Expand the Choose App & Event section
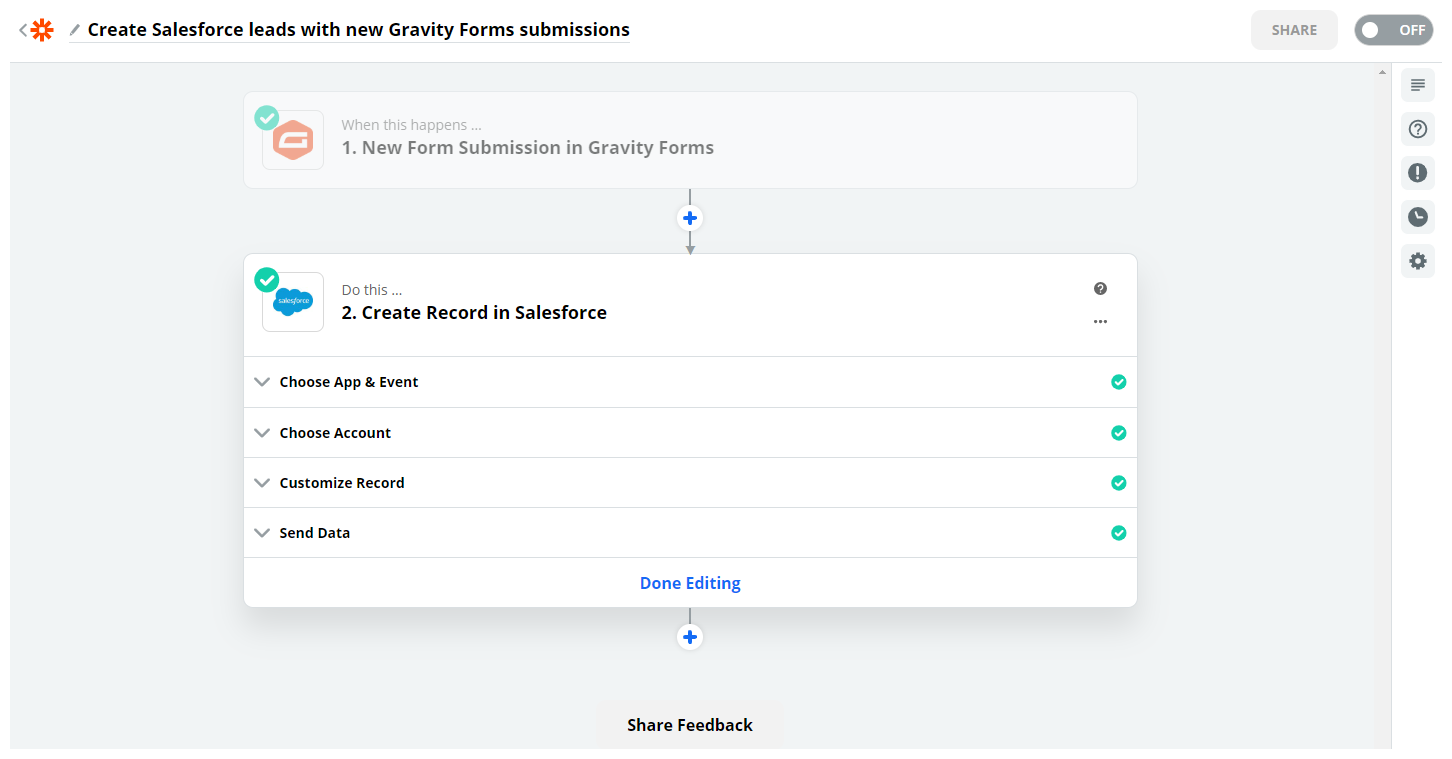 pyautogui.click(x=349, y=382)
